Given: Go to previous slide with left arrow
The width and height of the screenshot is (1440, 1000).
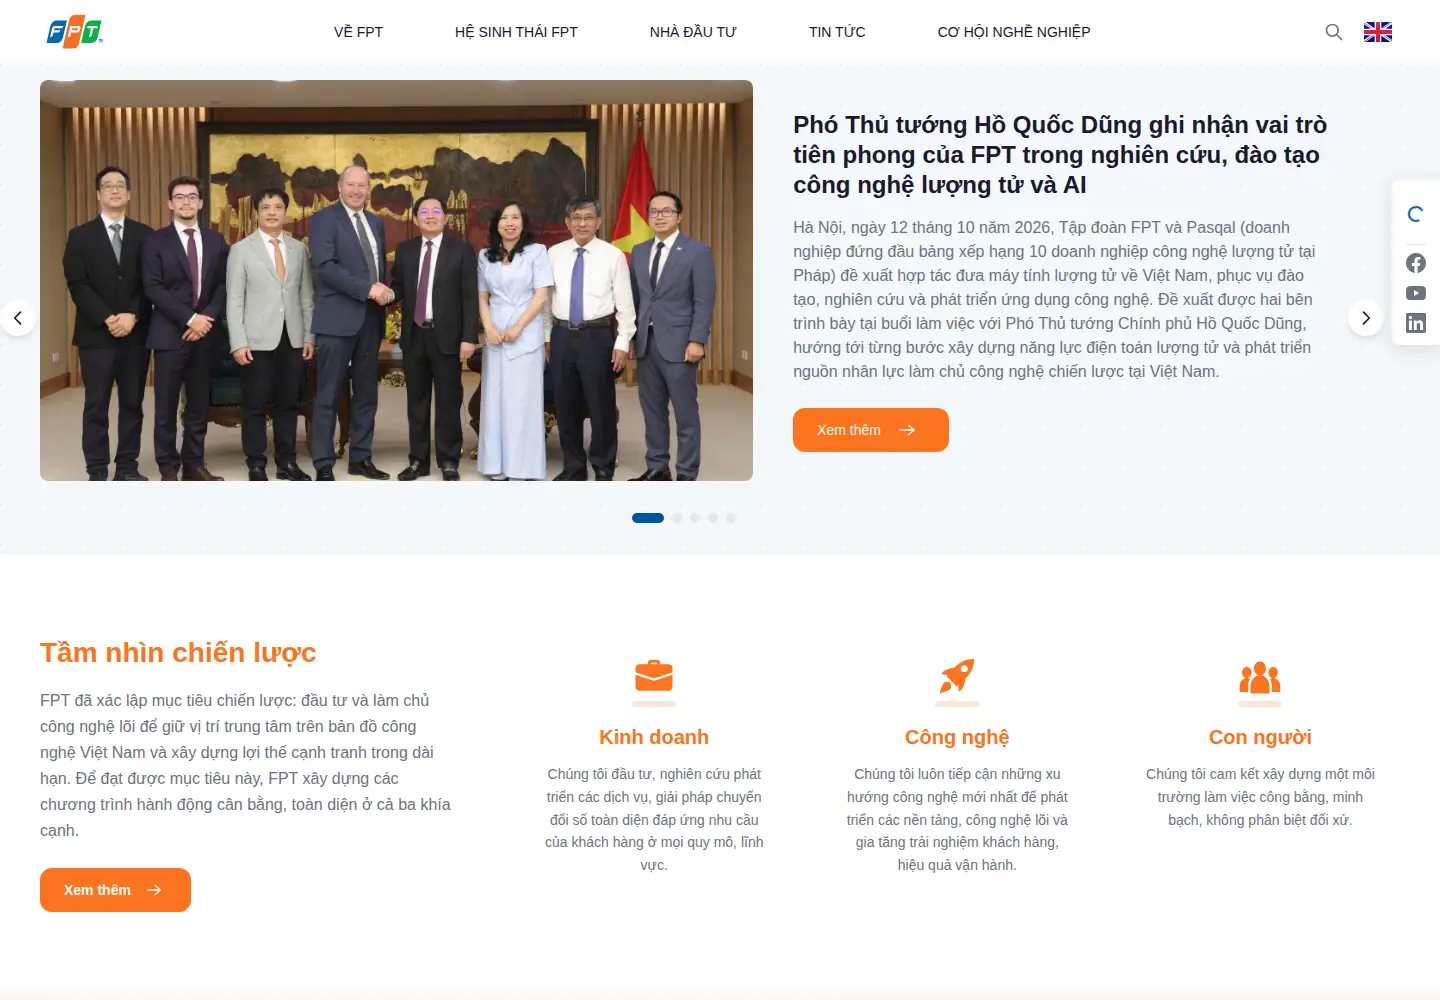Looking at the screenshot, I should click(x=18, y=318).
